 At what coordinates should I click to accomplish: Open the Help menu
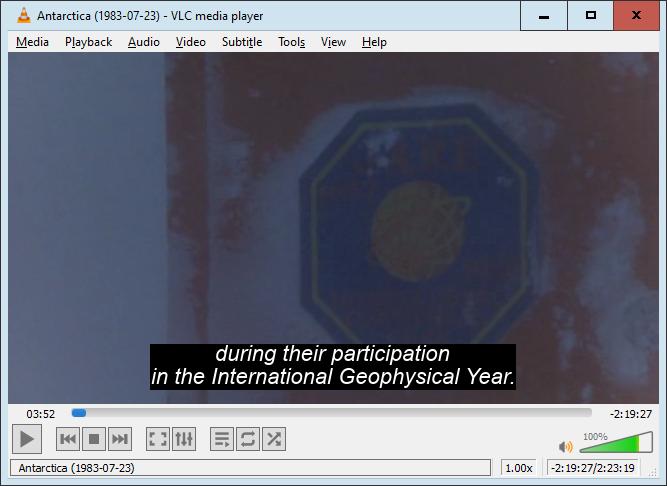coord(374,42)
